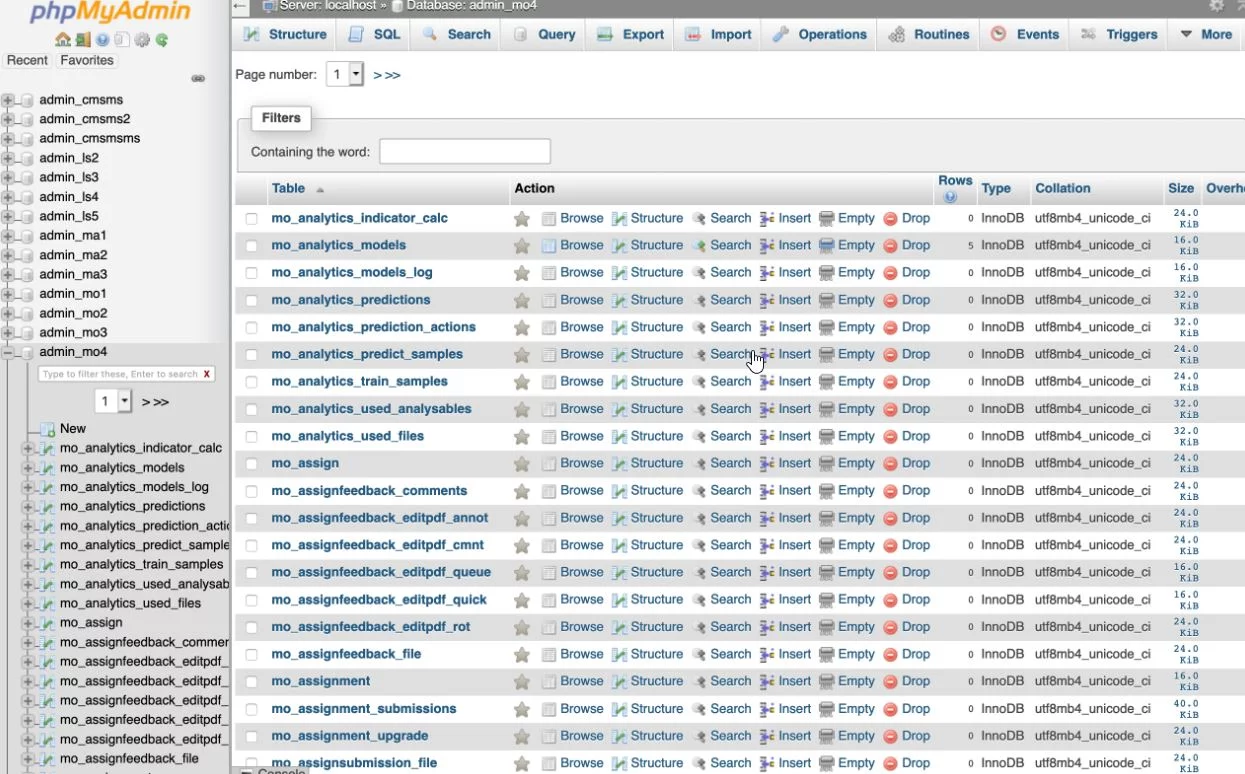
Task: Click the link-with-main-panel chain icon
Action: (x=198, y=78)
